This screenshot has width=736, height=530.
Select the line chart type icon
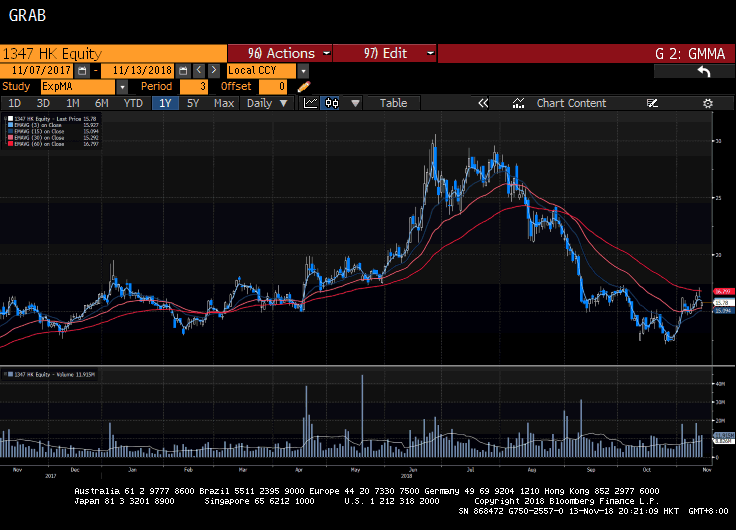pyautogui.click(x=310, y=103)
